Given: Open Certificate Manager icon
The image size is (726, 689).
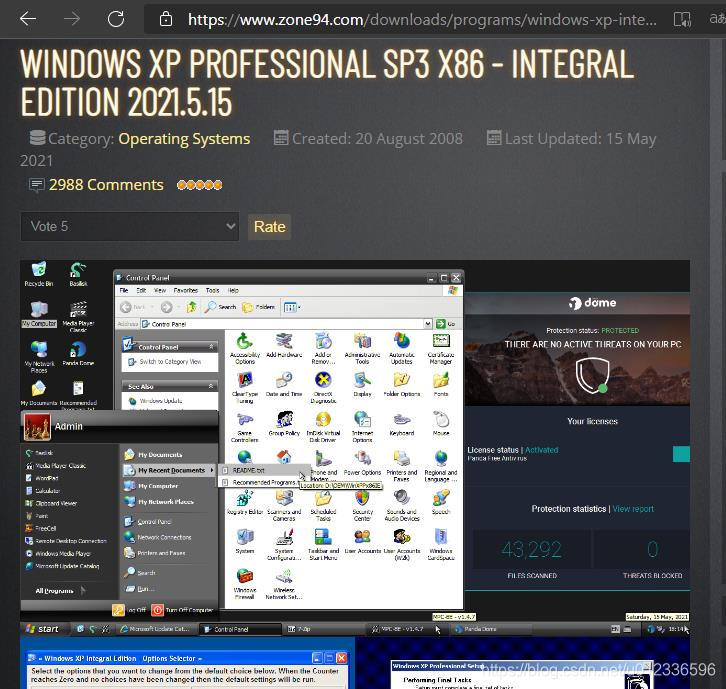Looking at the screenshot, I should pos(441,349).
